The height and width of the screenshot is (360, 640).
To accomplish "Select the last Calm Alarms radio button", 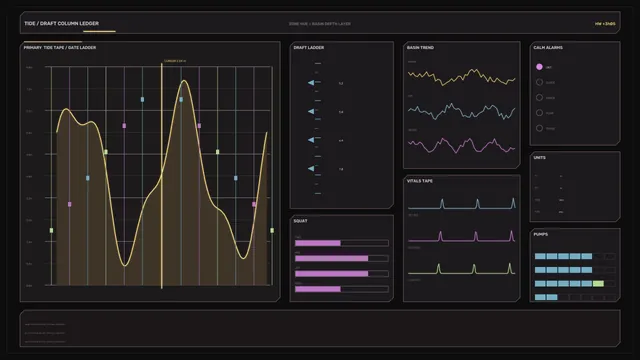I will pos(539,128).
